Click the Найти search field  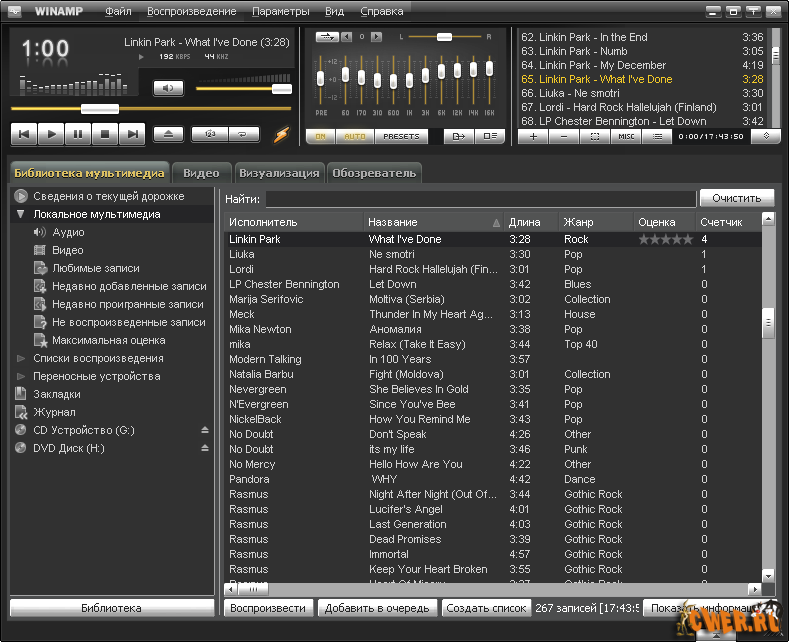(x=479, y=199)
